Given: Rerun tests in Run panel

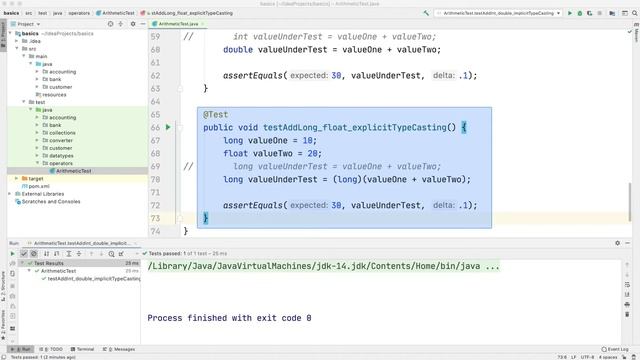Looking at the screenshot, I should [x=12, y=253].
